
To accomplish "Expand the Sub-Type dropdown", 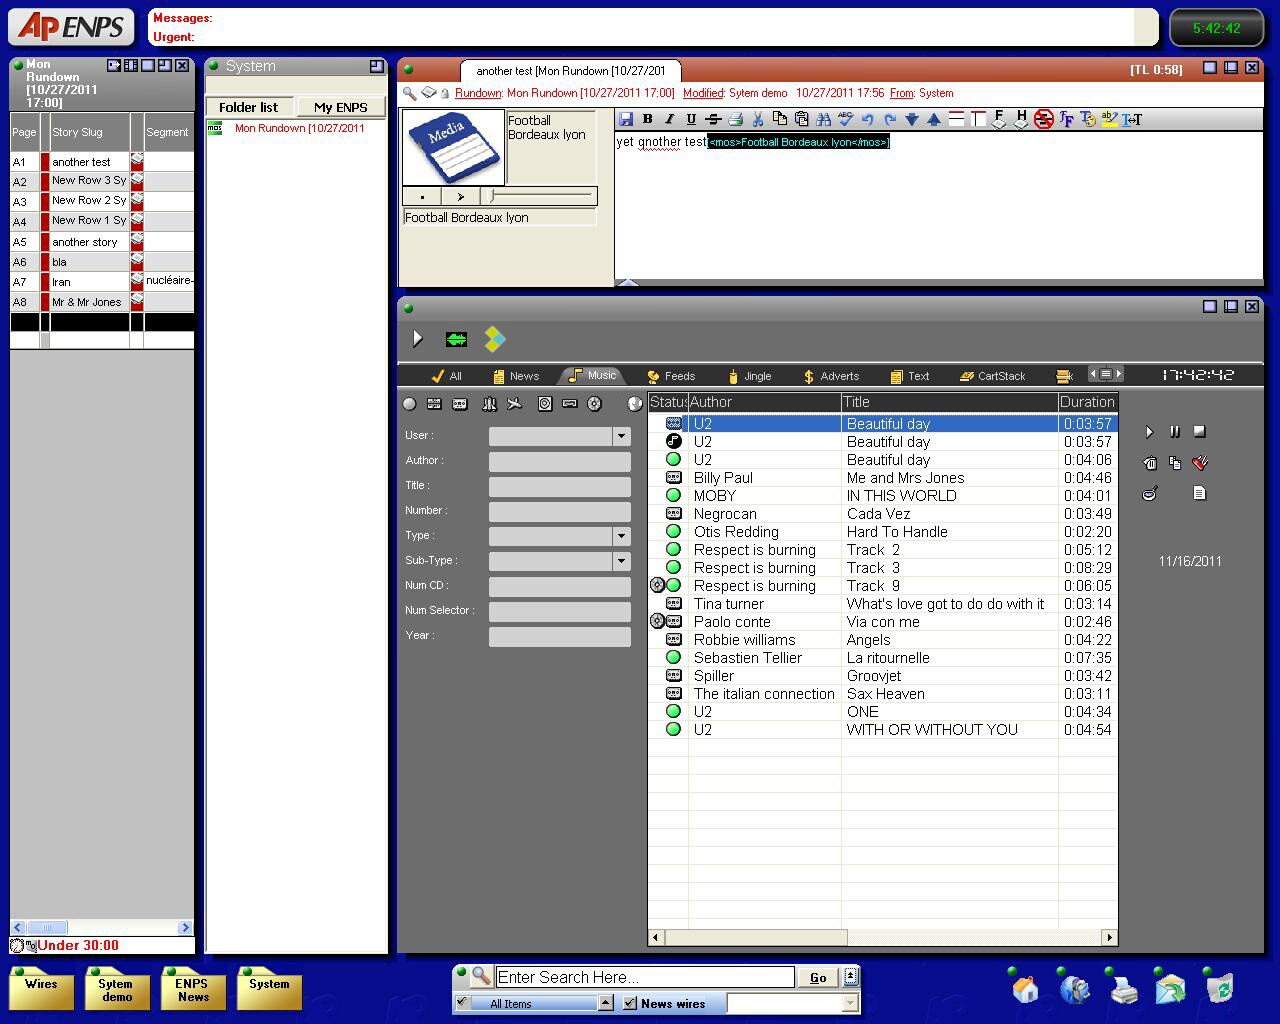I will 621,561.
